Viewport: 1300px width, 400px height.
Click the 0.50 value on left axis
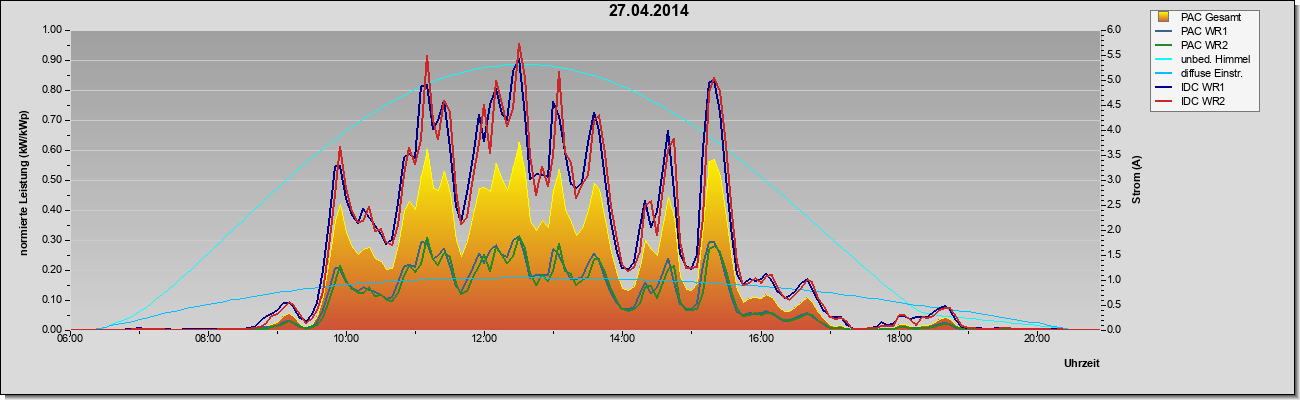(x=51, y=180)
